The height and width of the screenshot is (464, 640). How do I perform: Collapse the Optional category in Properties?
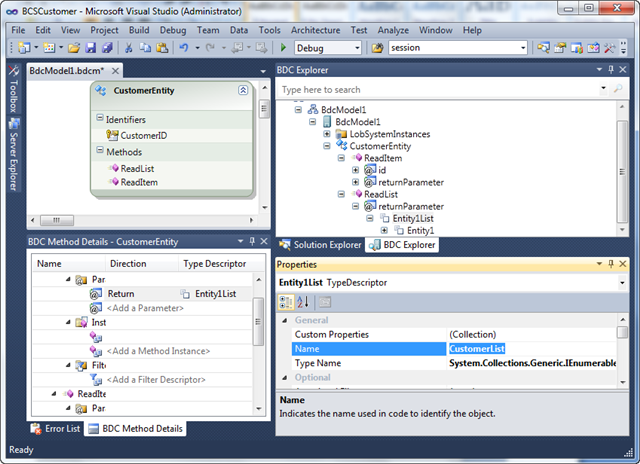tap(285, 377)
